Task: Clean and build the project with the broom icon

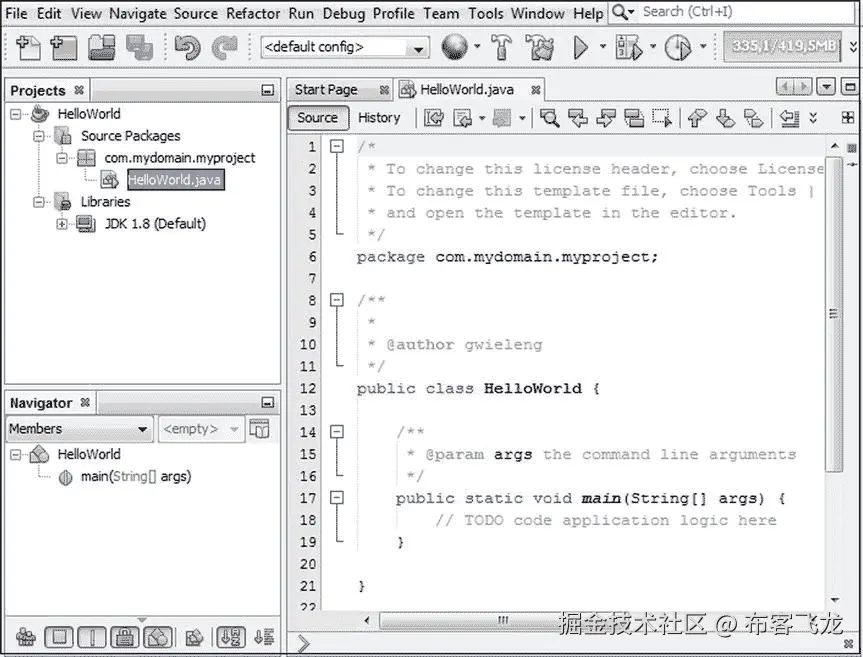Action: coord(540,47)
